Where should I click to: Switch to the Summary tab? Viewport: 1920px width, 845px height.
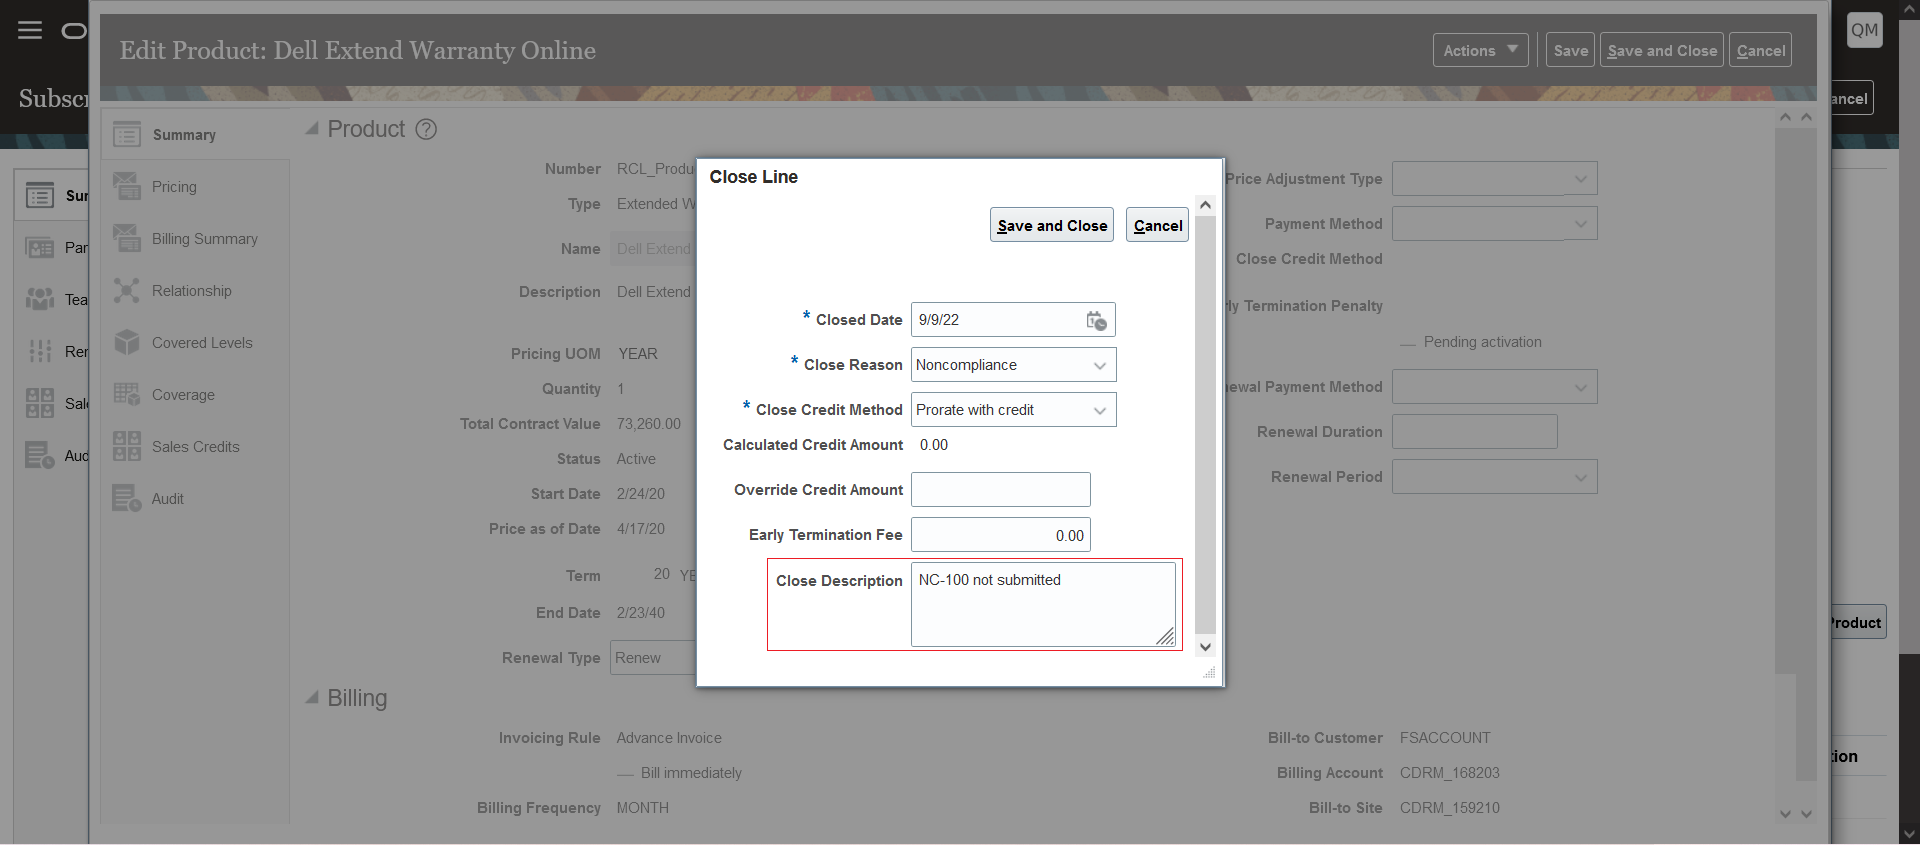coord(184,135)
